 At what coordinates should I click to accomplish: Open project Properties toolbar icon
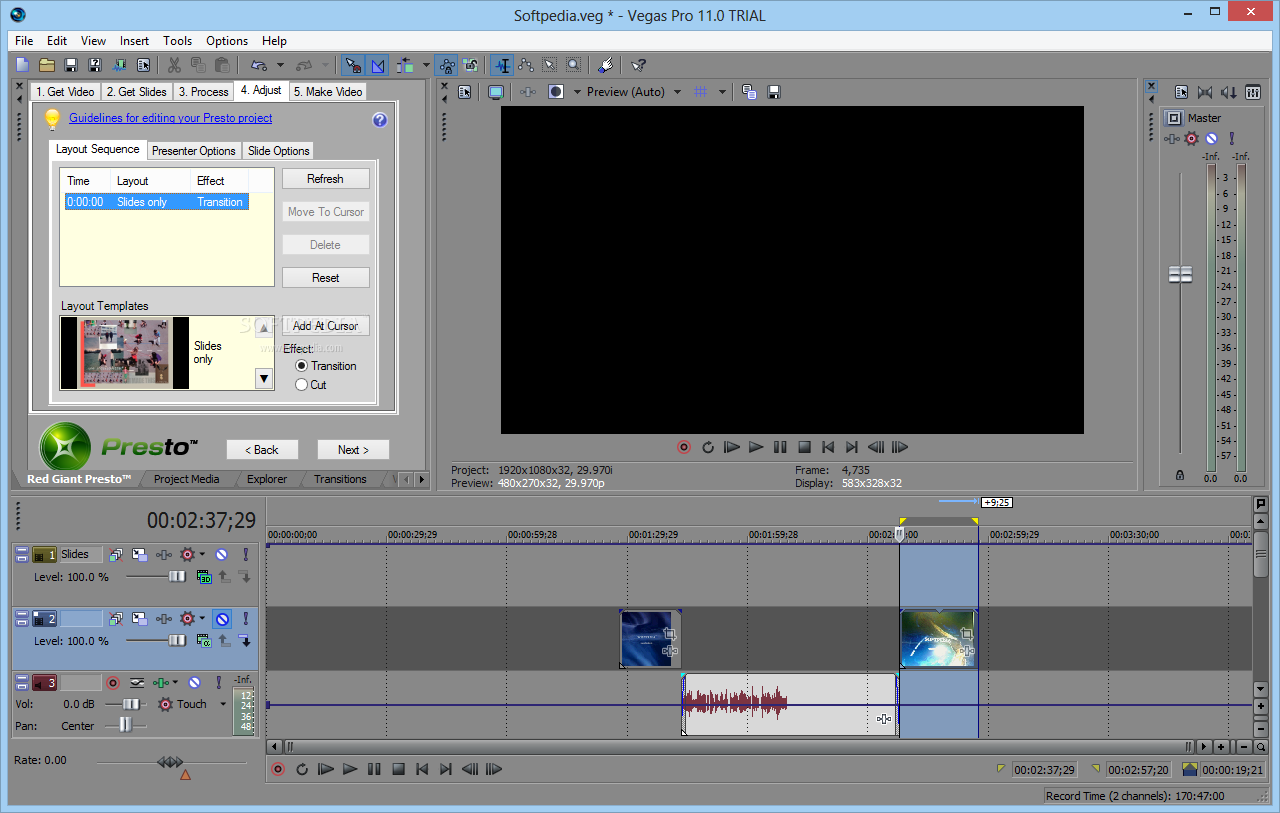[x=143, y=65]
